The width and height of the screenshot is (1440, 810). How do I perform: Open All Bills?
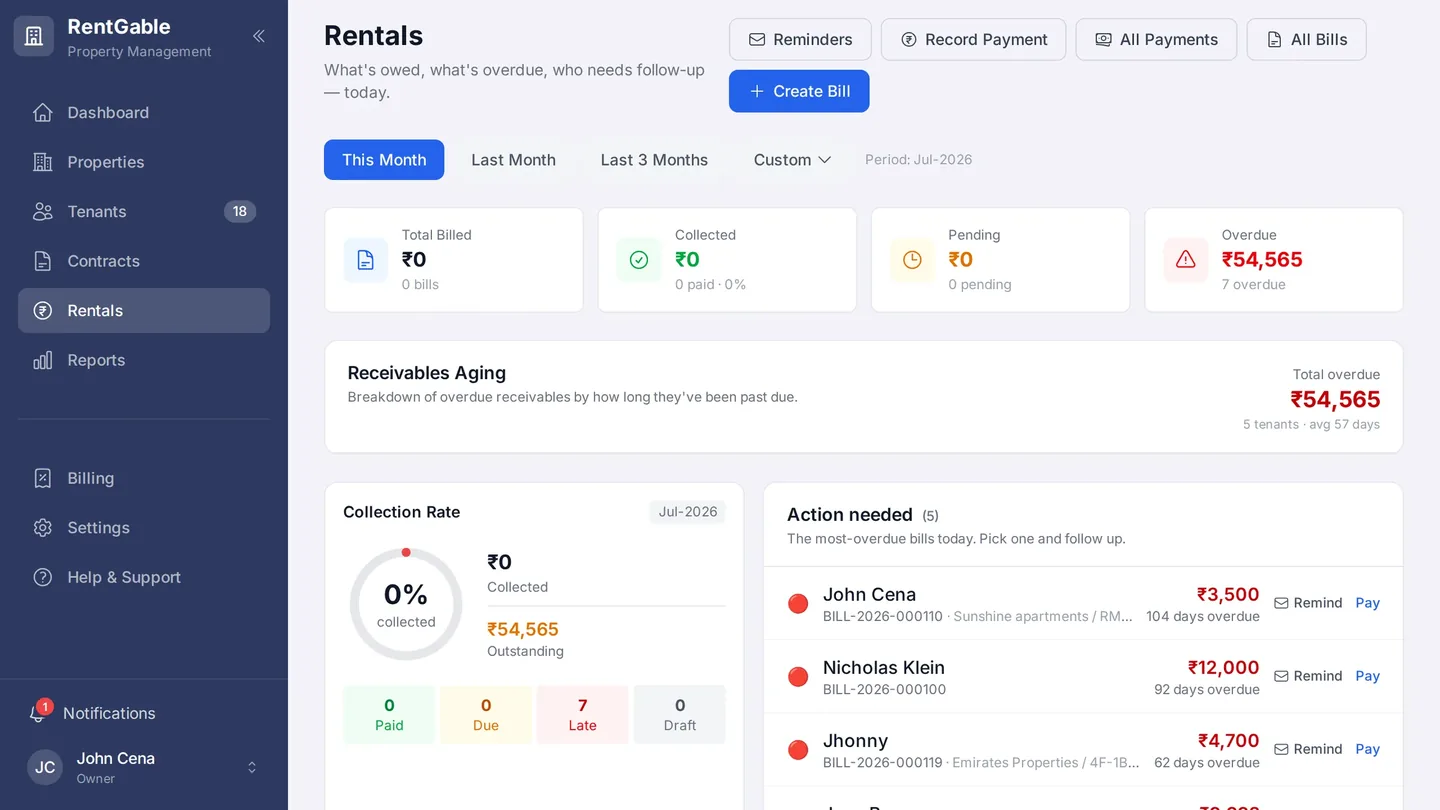[x=1306, y=40]
